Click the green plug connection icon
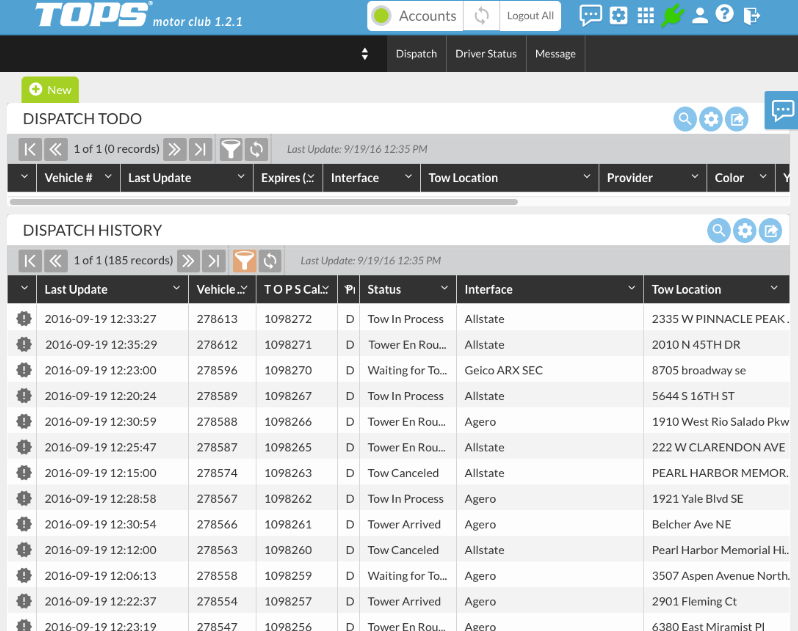The height and width of the screenshot is (631, 798). click(673, 15)
